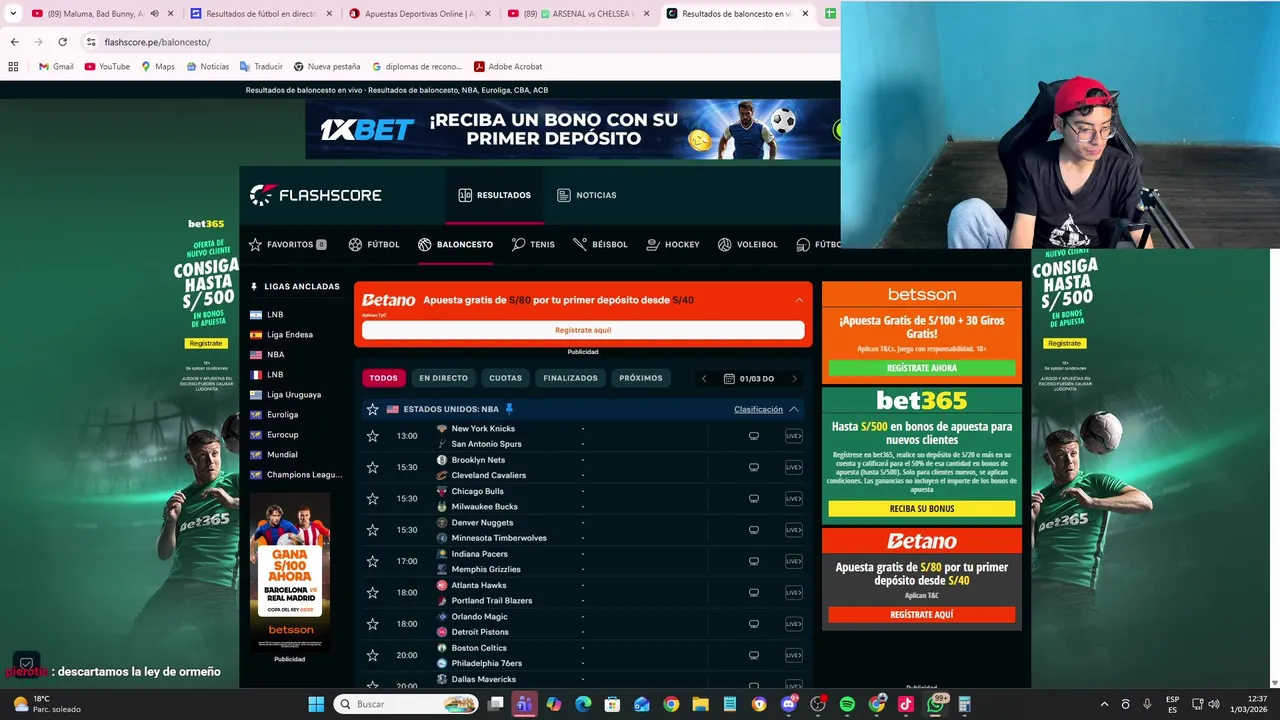The height and width of the screenshot is (720, 1280).
Task: Open FAVORITOS in sports menu
Action: click(287, 244)
